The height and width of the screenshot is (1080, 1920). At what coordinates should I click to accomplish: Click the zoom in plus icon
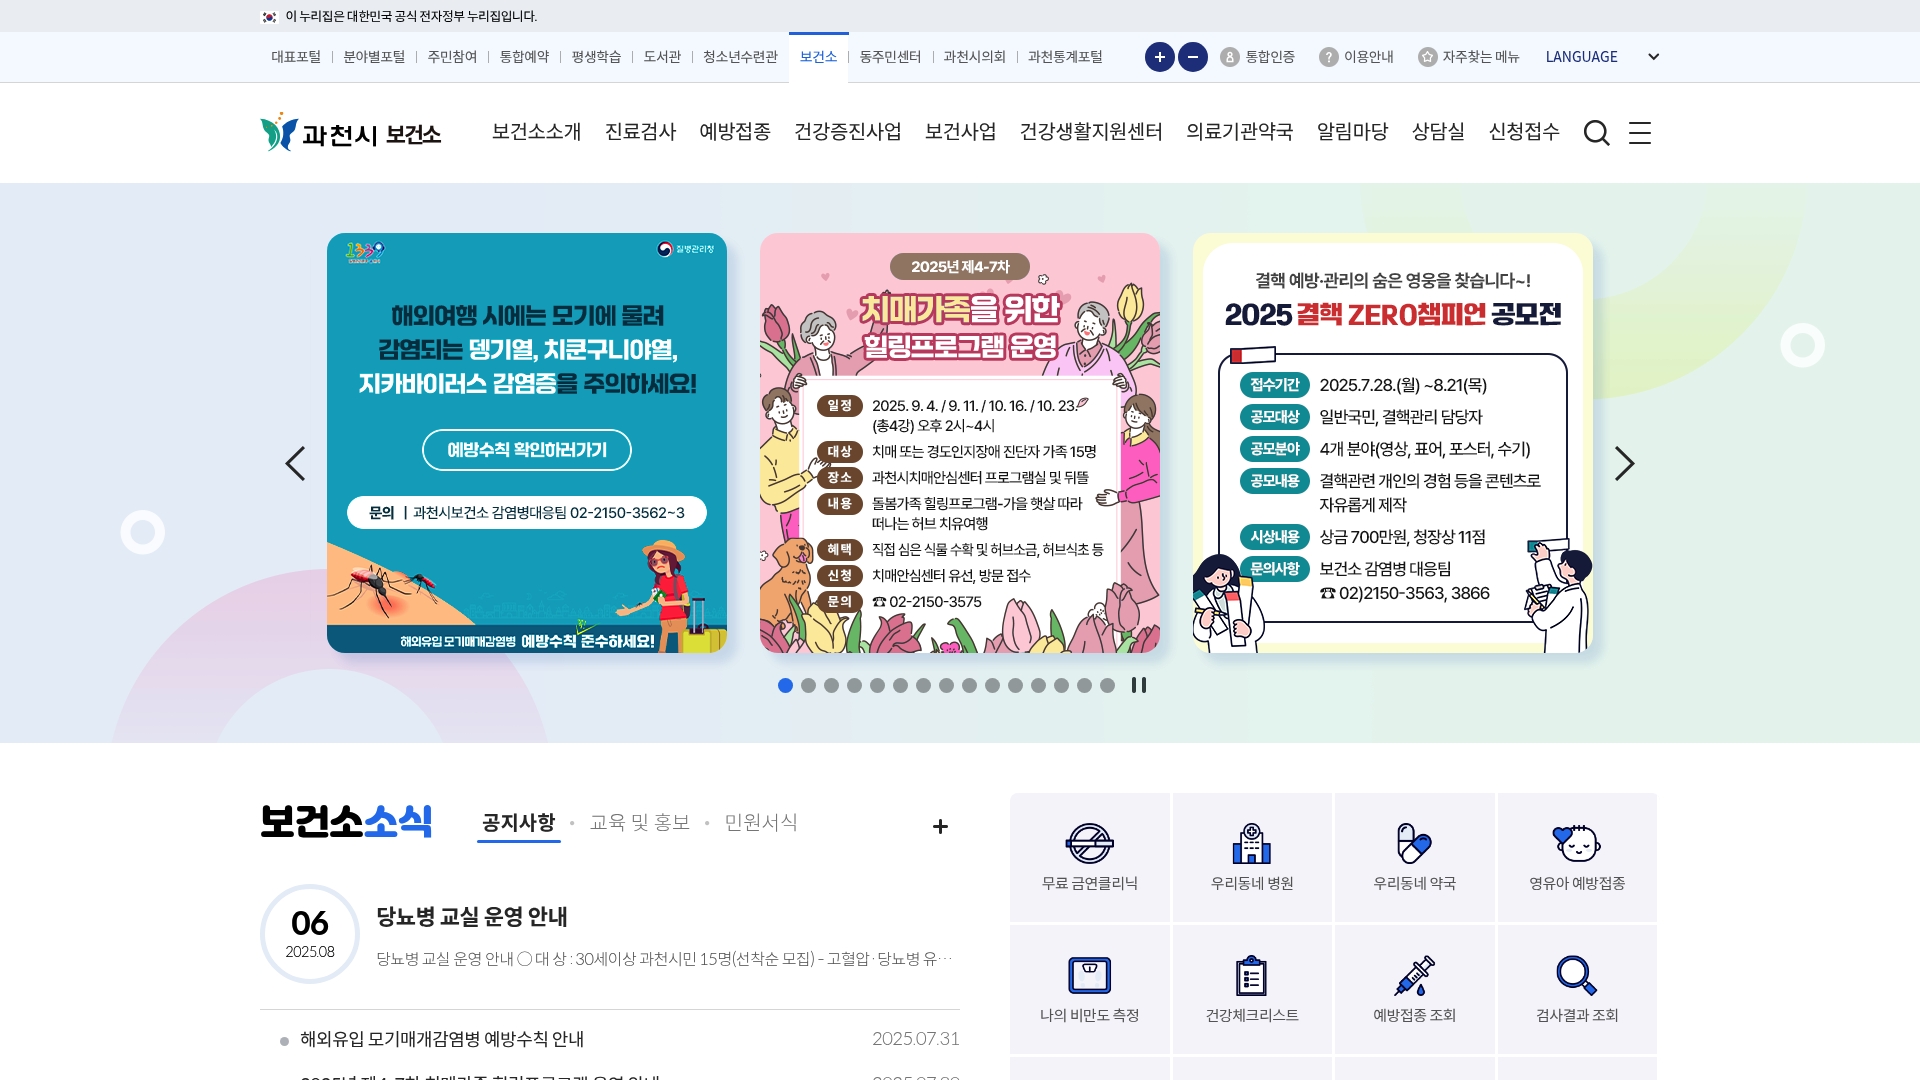click(x=1159, y=57)
